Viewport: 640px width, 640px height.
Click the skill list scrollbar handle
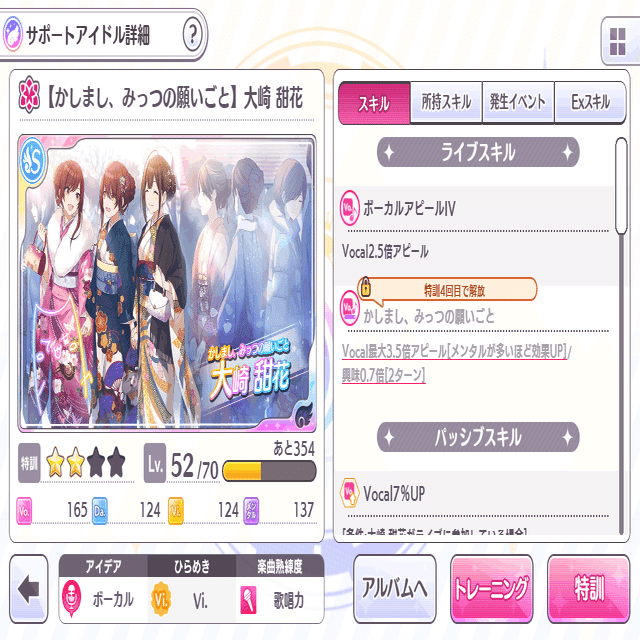621,186
